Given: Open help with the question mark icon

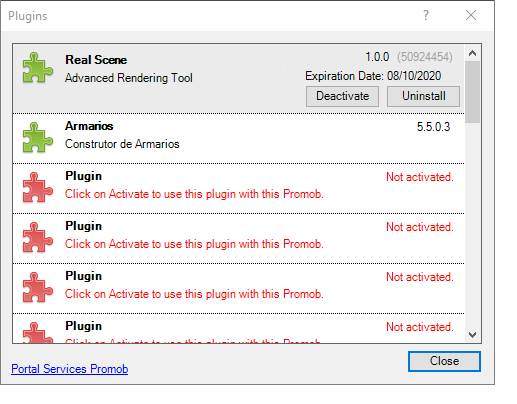Looking at the screenshot, I should tap(426, 15).
